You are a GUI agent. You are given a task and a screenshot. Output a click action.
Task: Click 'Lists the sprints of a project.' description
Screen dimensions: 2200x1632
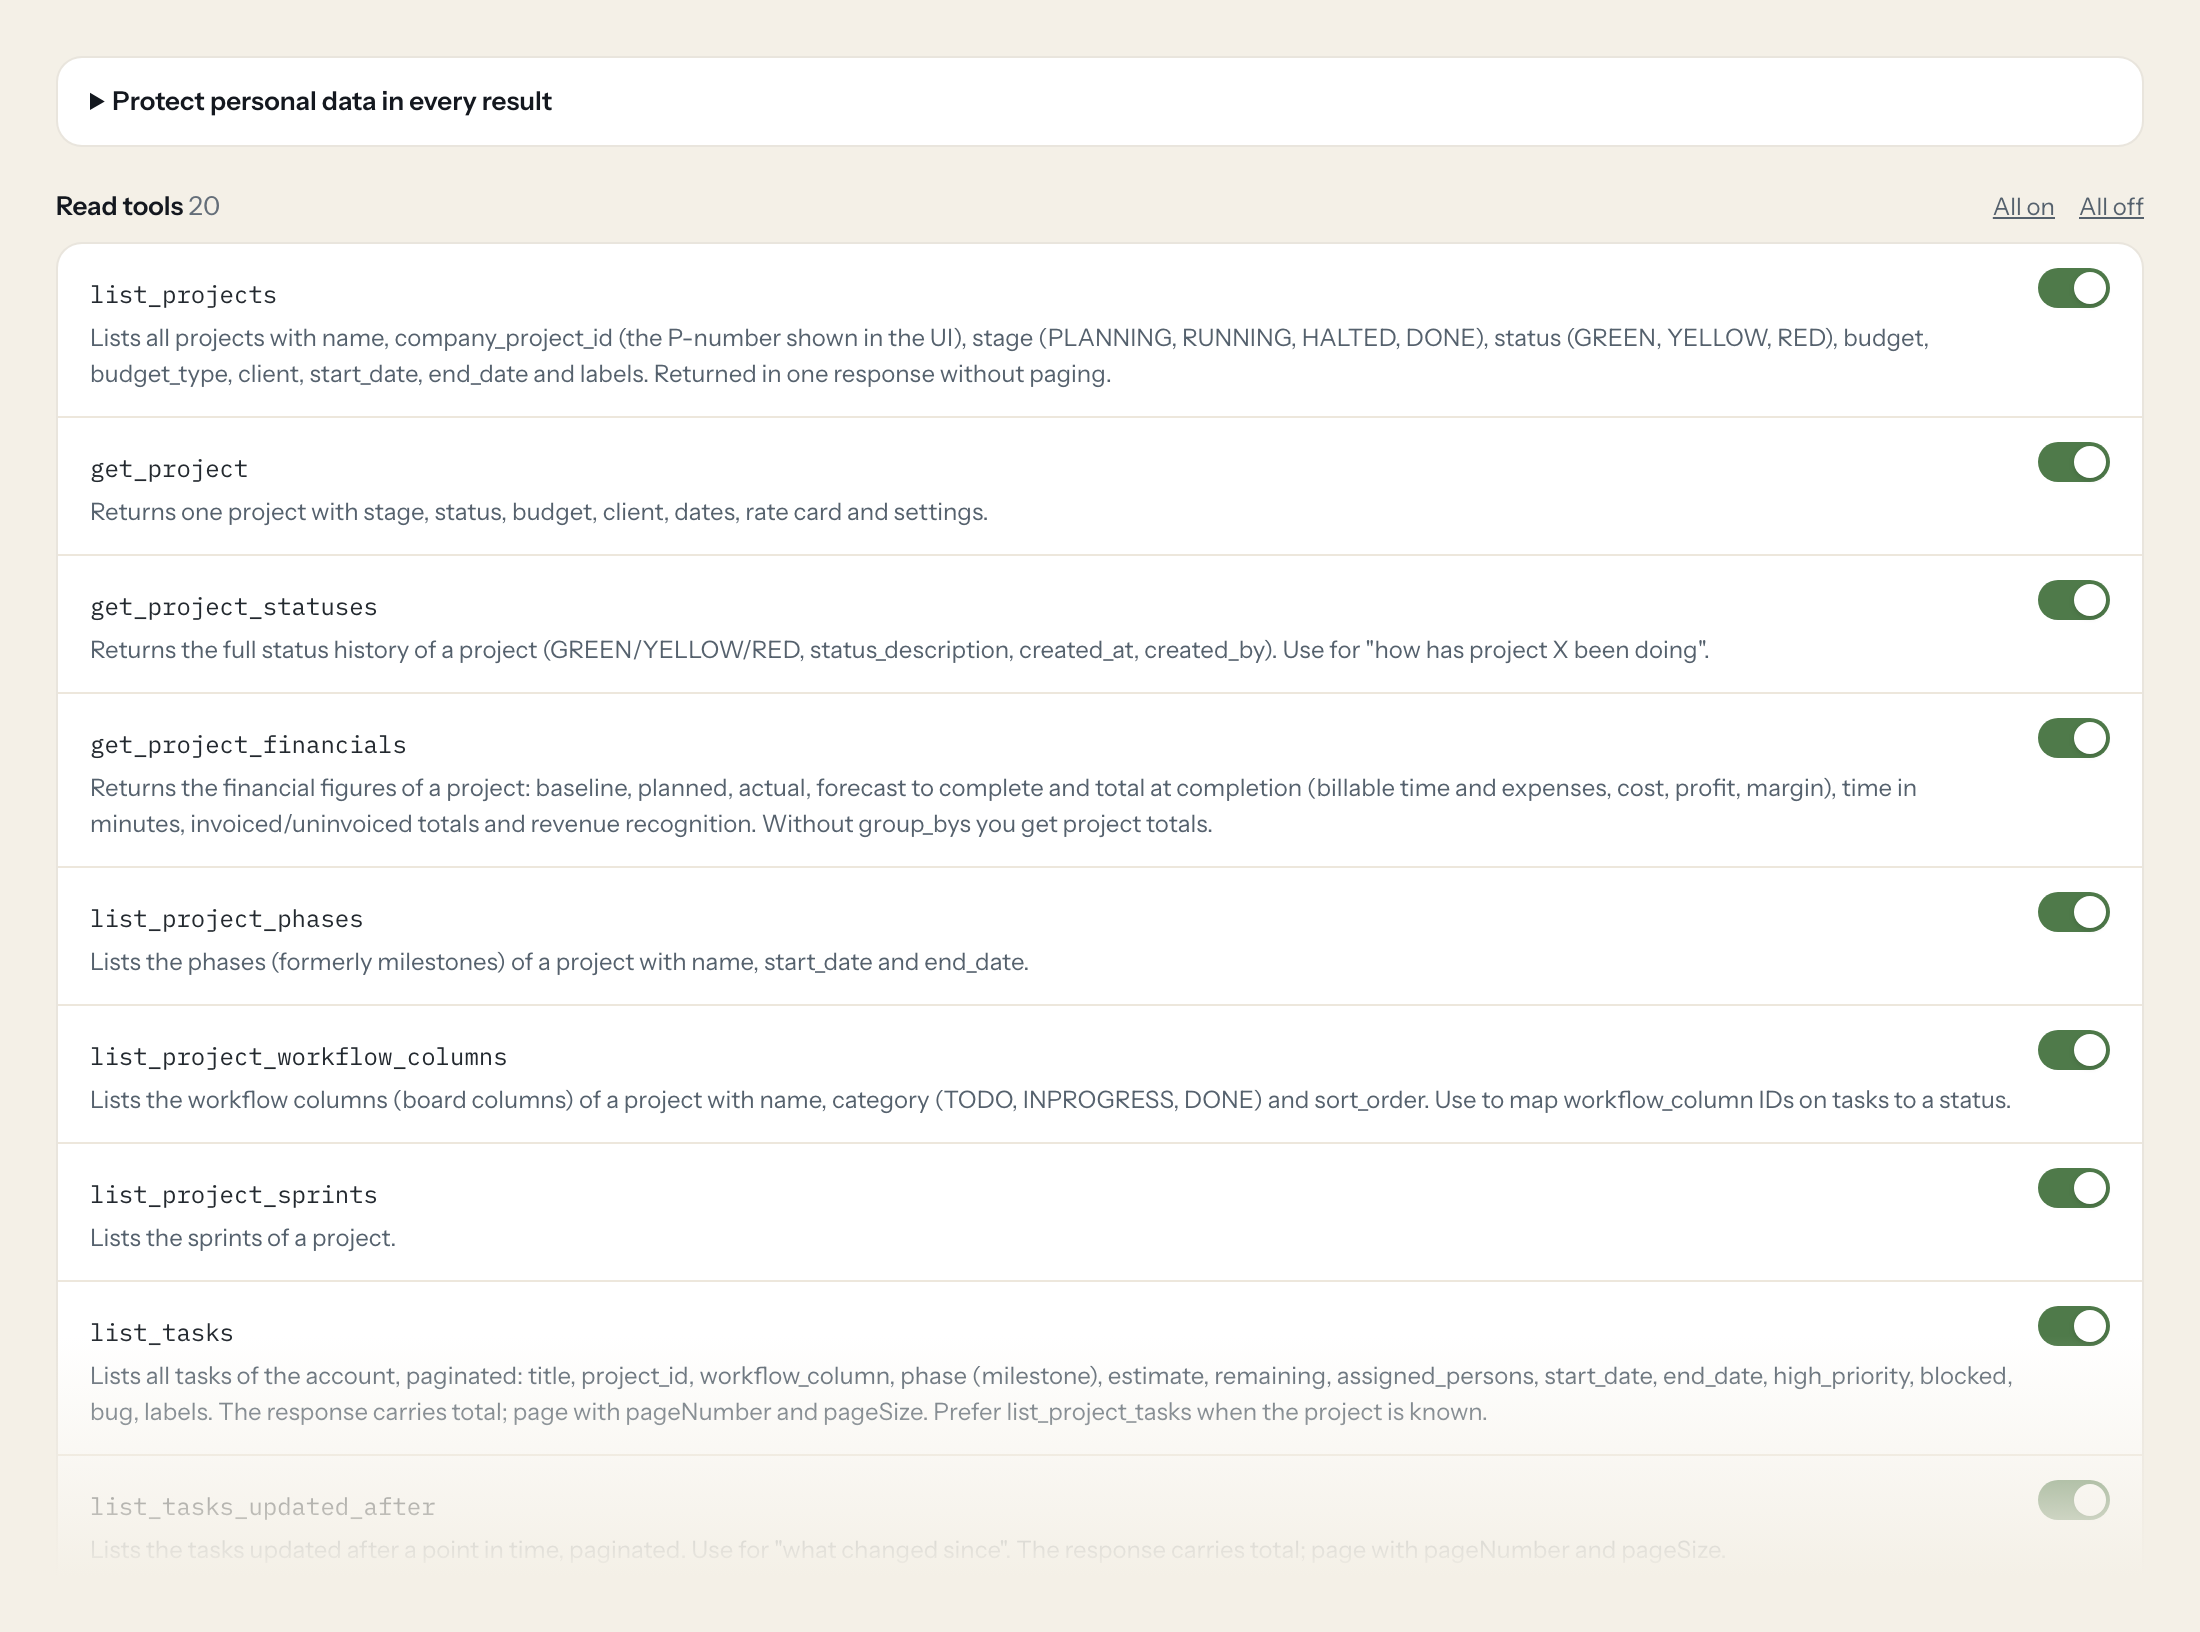pyautogui.click(x=243, y=1238)
